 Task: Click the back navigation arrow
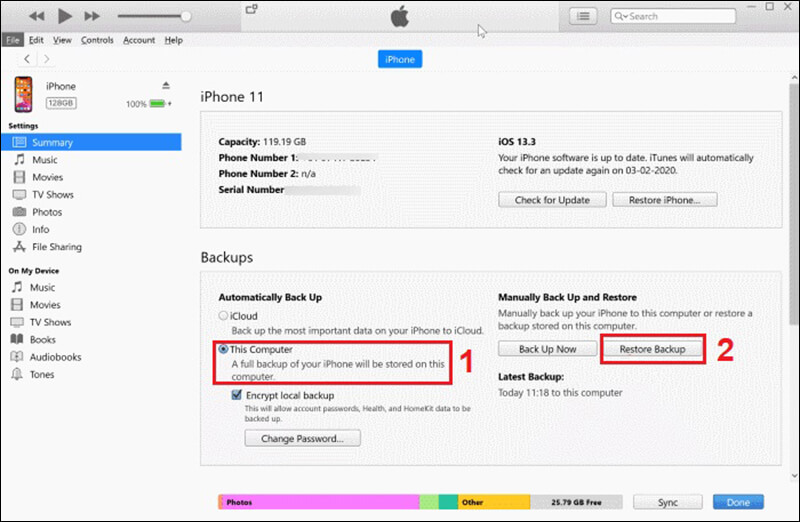point(27,59)
